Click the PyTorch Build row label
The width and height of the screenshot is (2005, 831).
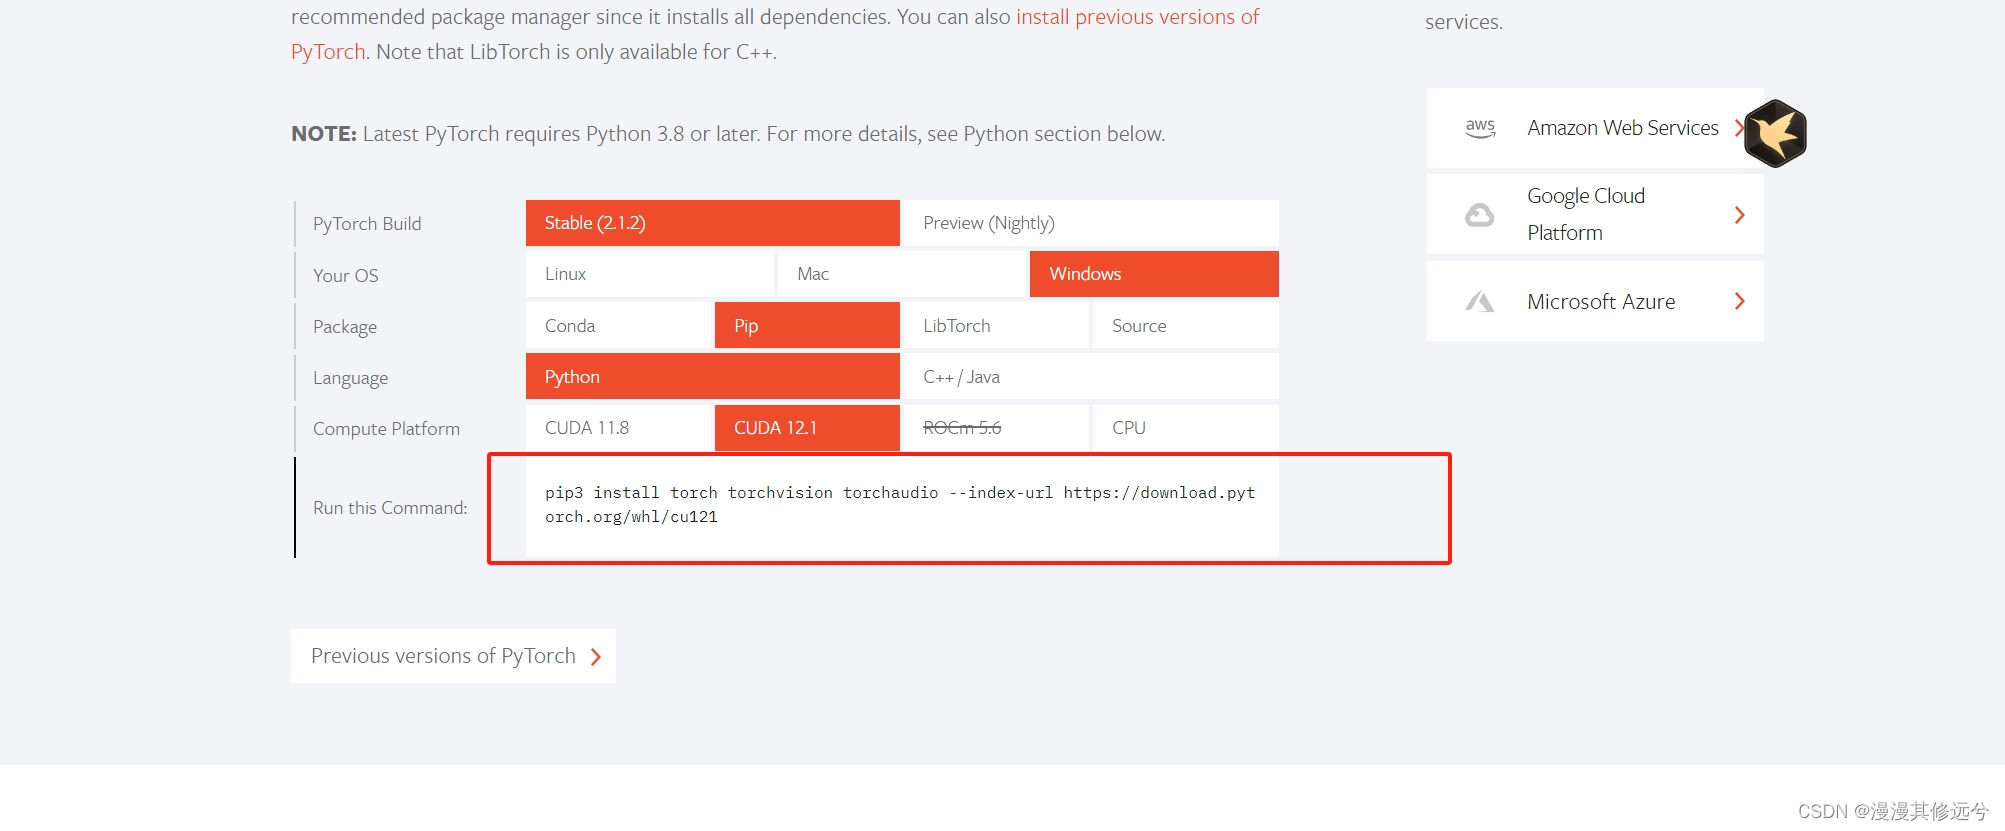tap(367, 224)
